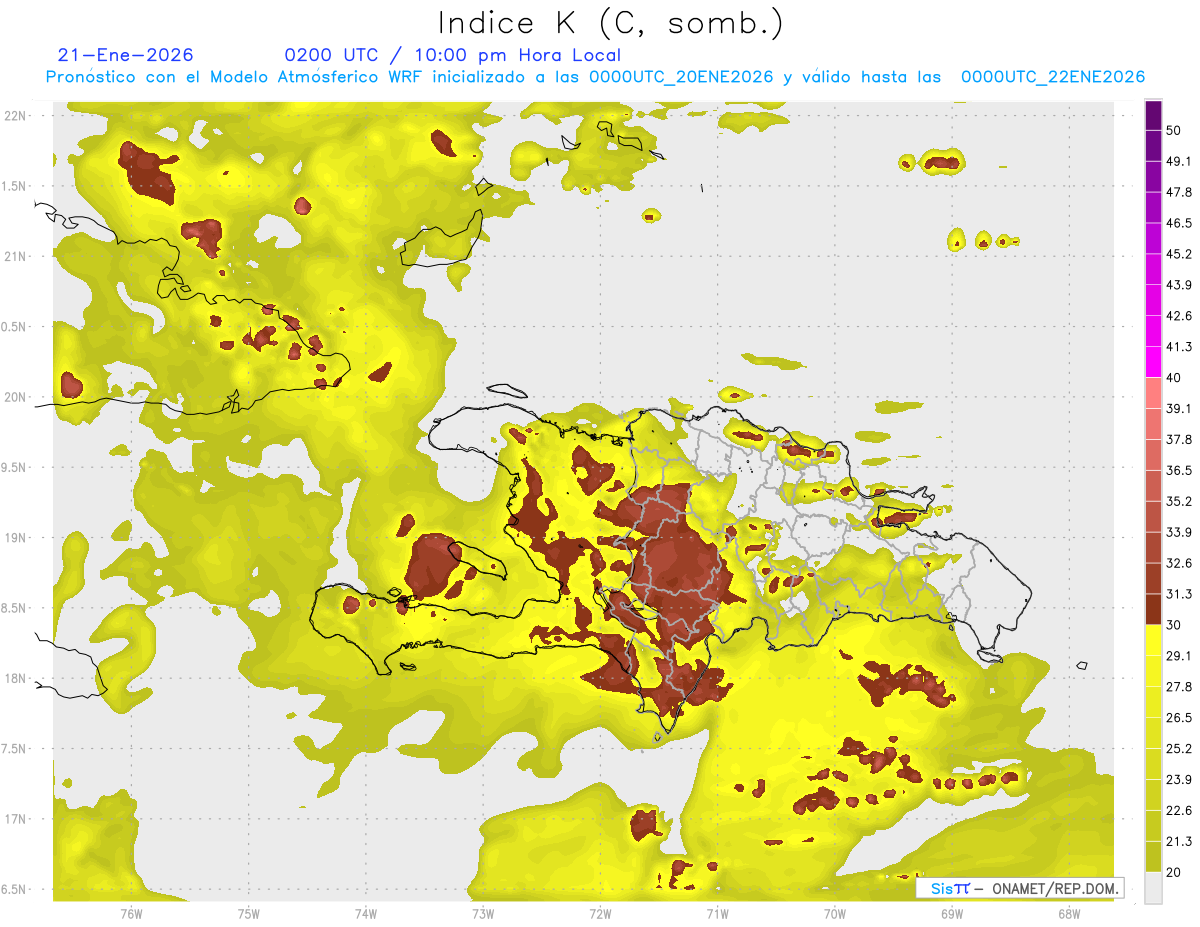
Task: Click the '76W' longitude label
Action: (x=131, y=913)
